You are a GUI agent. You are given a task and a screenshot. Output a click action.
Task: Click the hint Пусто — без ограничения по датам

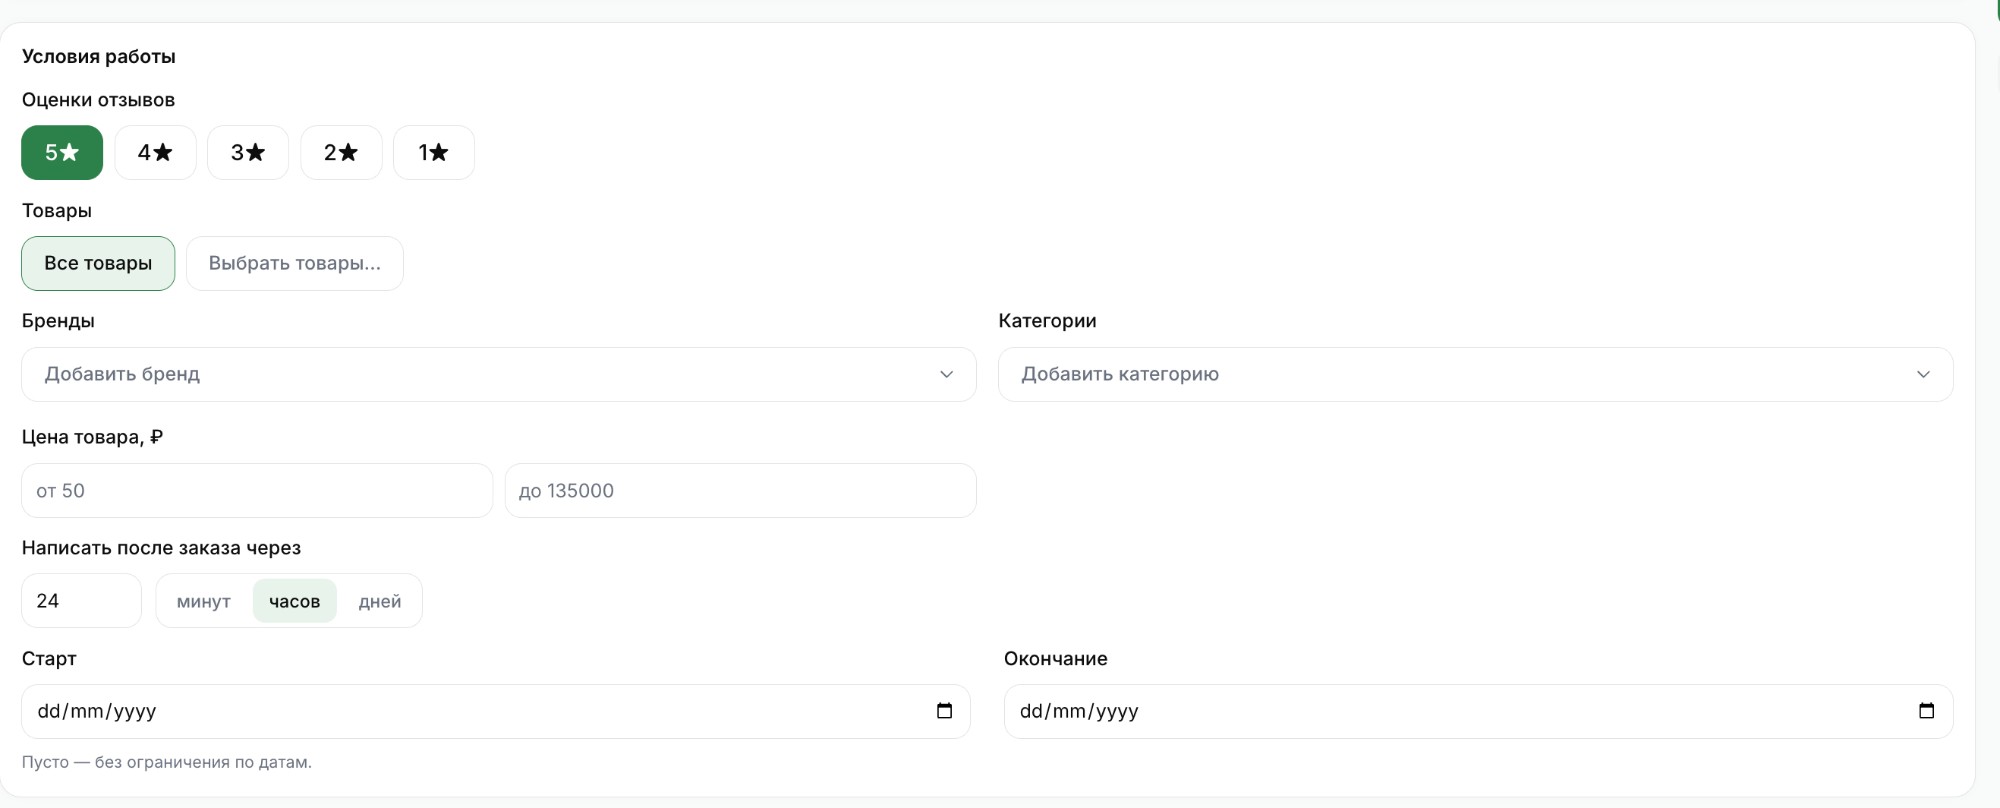click(167, 762)
